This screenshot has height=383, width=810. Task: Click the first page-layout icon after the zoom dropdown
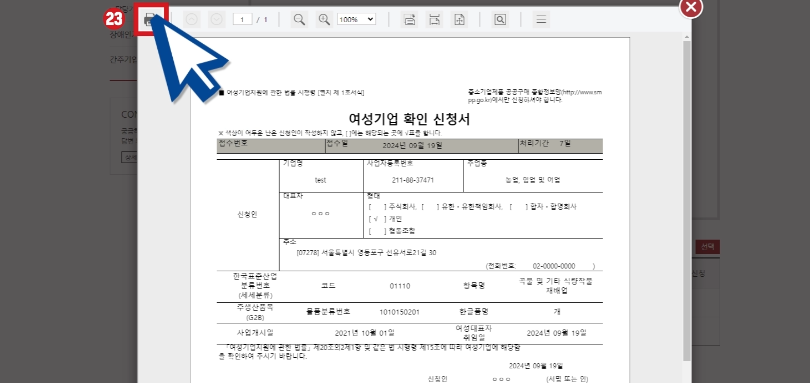click(x=410, y=20)
